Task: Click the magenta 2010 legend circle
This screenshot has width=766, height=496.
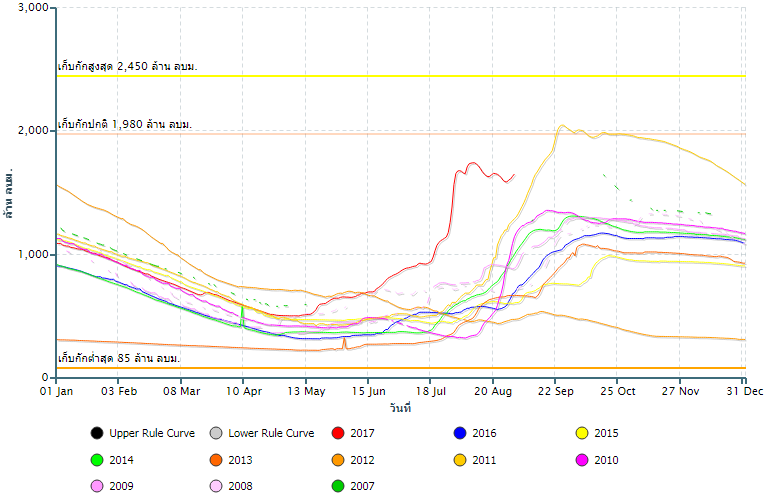Action: pyautogui.click(x=581, y=460)
